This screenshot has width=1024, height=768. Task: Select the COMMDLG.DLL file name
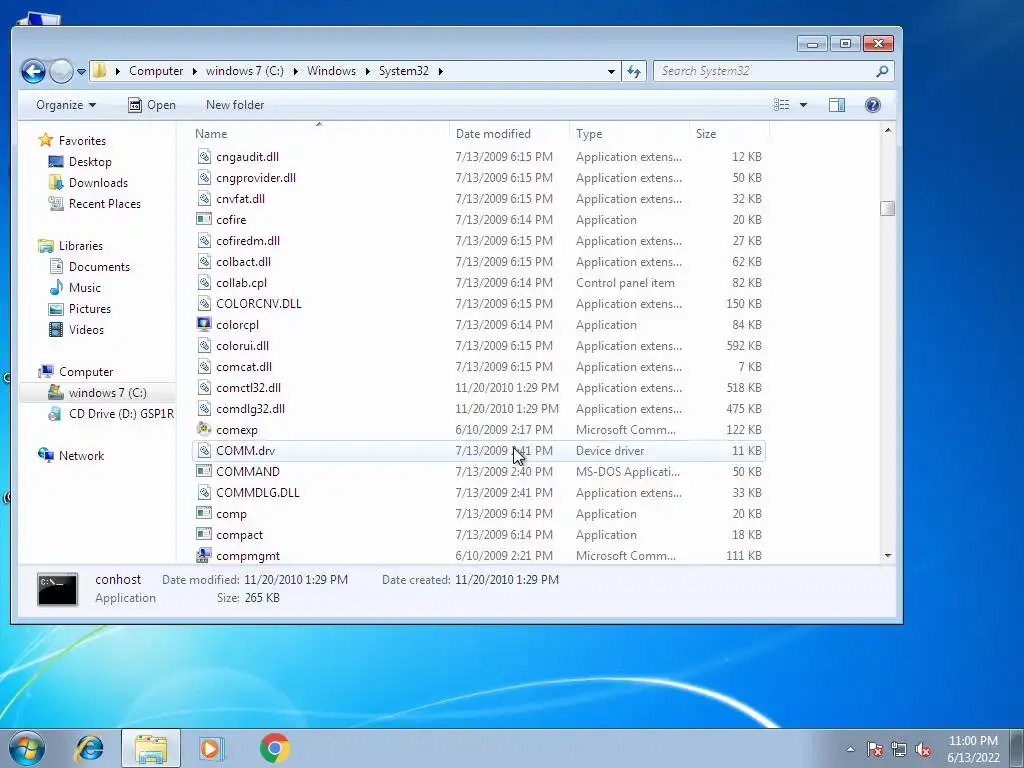pos(258,493)
